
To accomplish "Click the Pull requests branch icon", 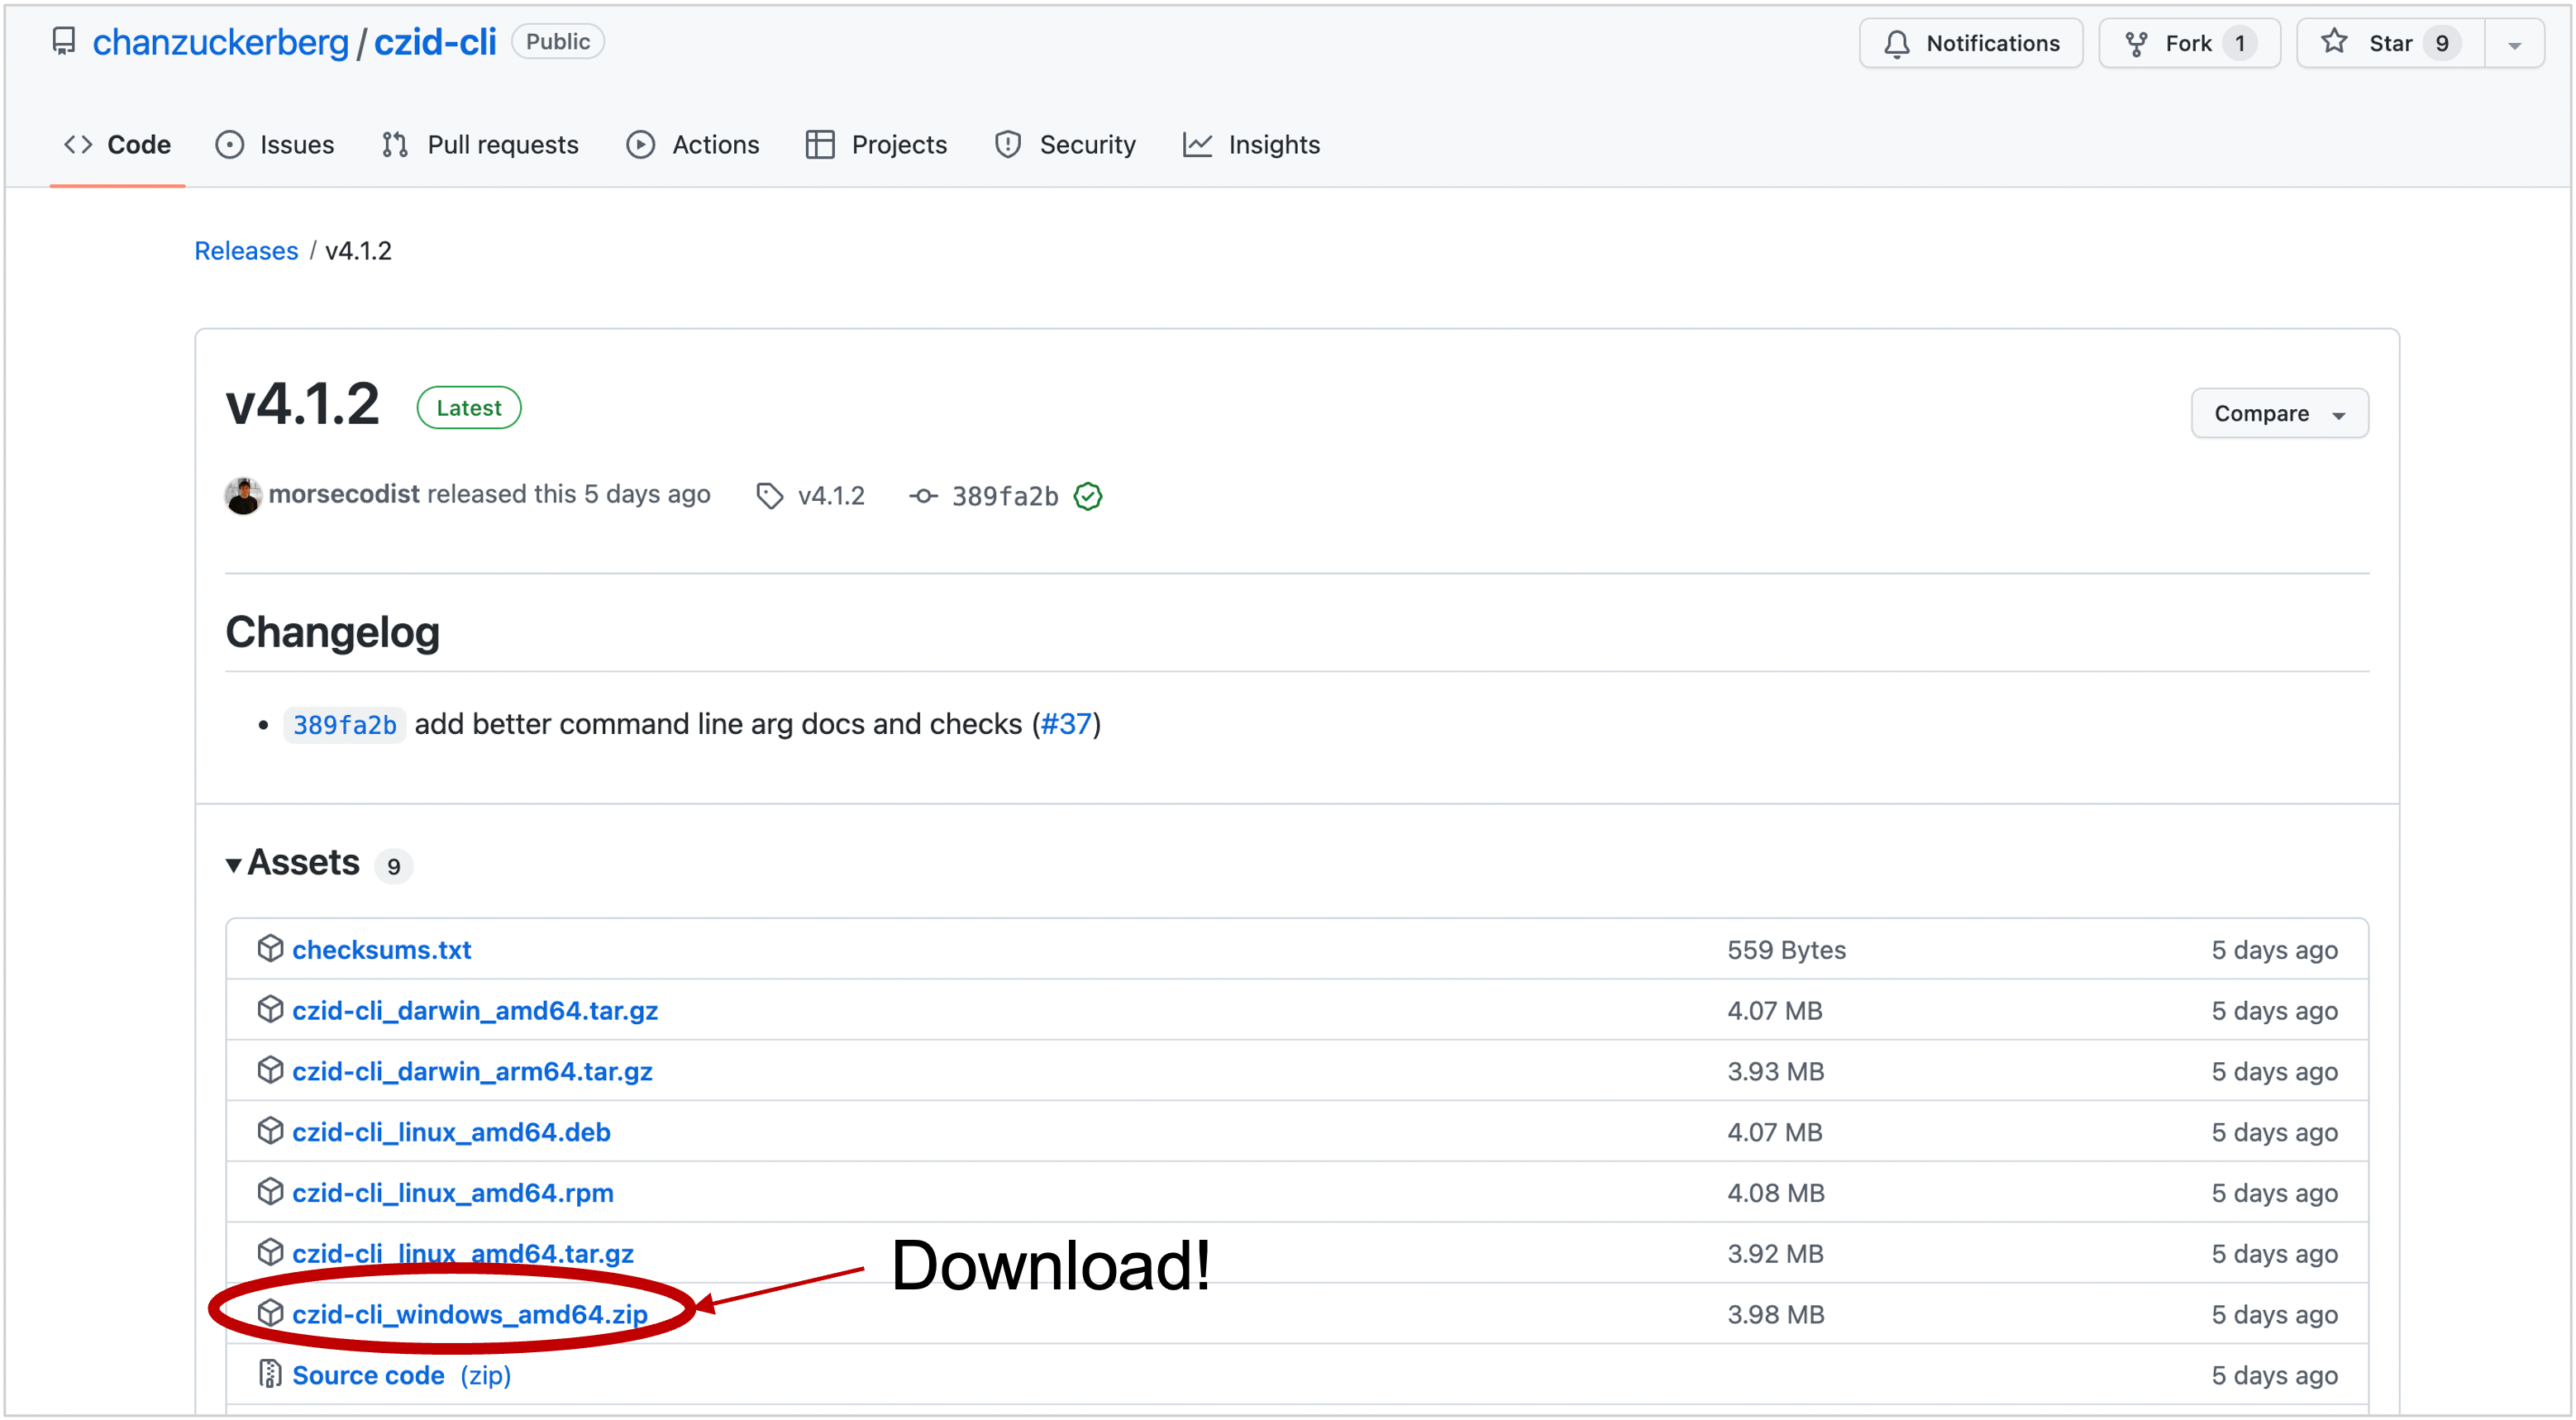I will (394, 145).
